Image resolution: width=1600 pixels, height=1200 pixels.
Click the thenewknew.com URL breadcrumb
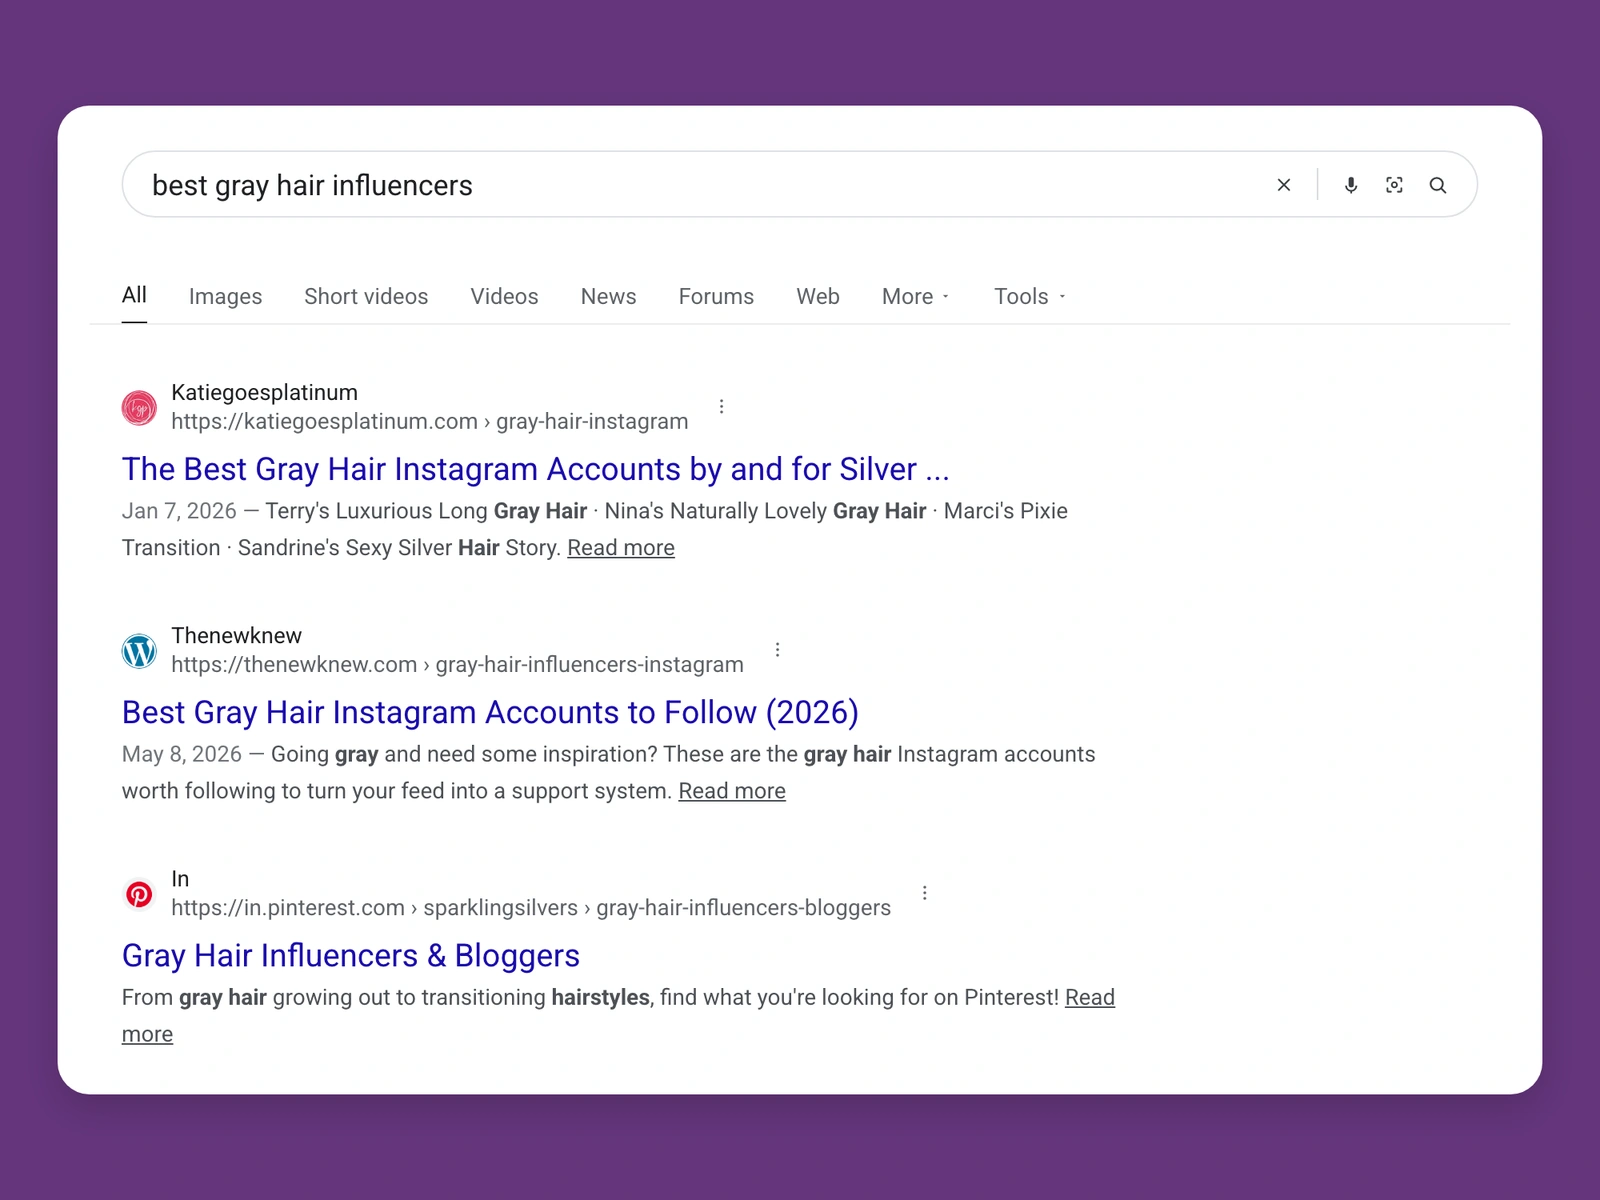coord(457,664)
